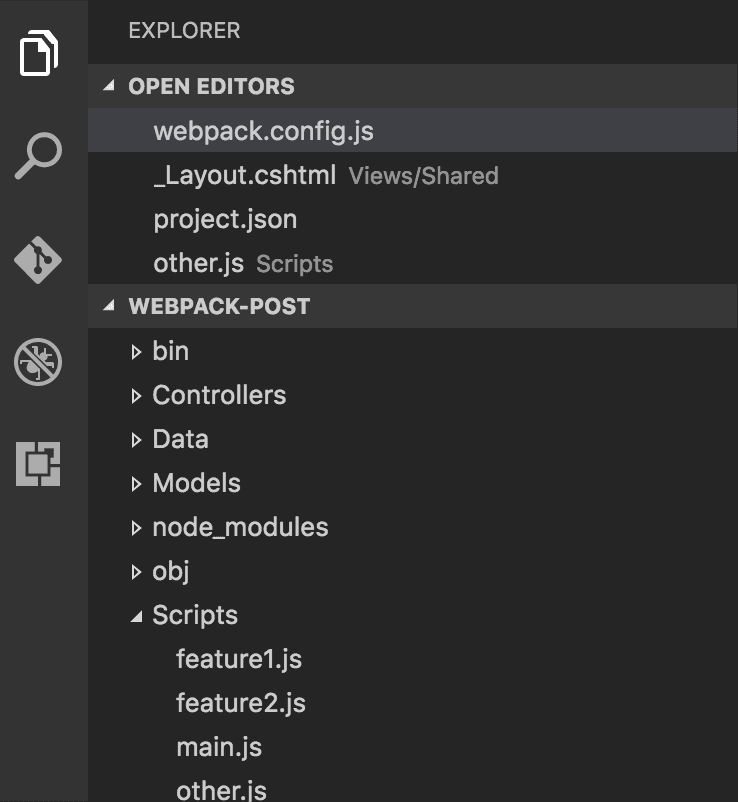The height and width of the screenshot is (802, 738).
Task: Open feature1.js in the Scripts folder
Action: point(240,659)
